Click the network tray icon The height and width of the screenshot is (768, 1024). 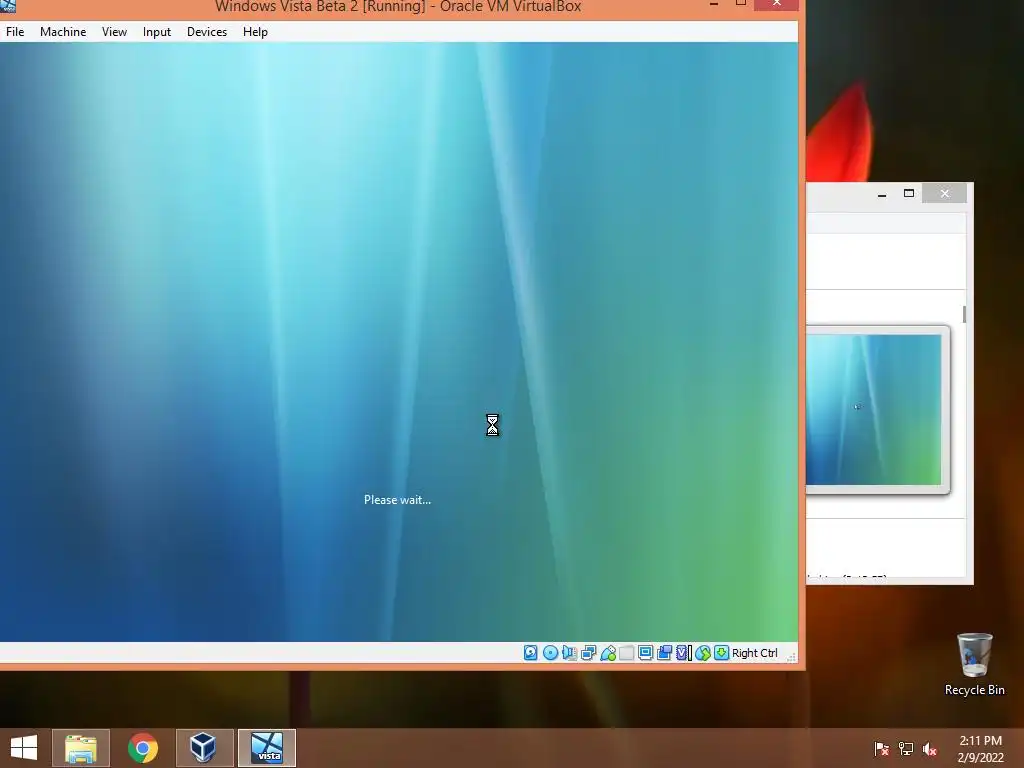[906, 748]
